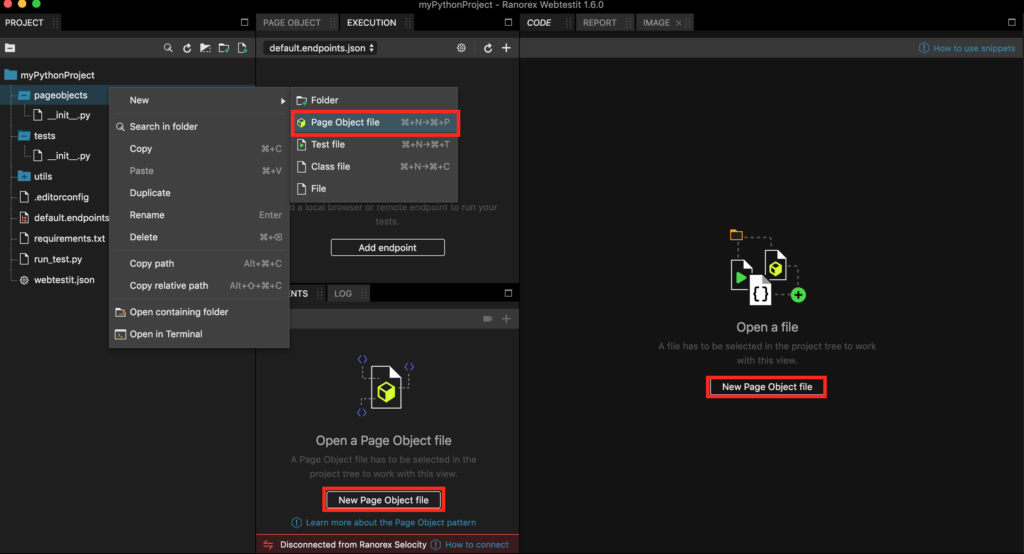Screen dimensions: 1024x554
Task: Choose Delete in context menu
Action: coord(199,237)
